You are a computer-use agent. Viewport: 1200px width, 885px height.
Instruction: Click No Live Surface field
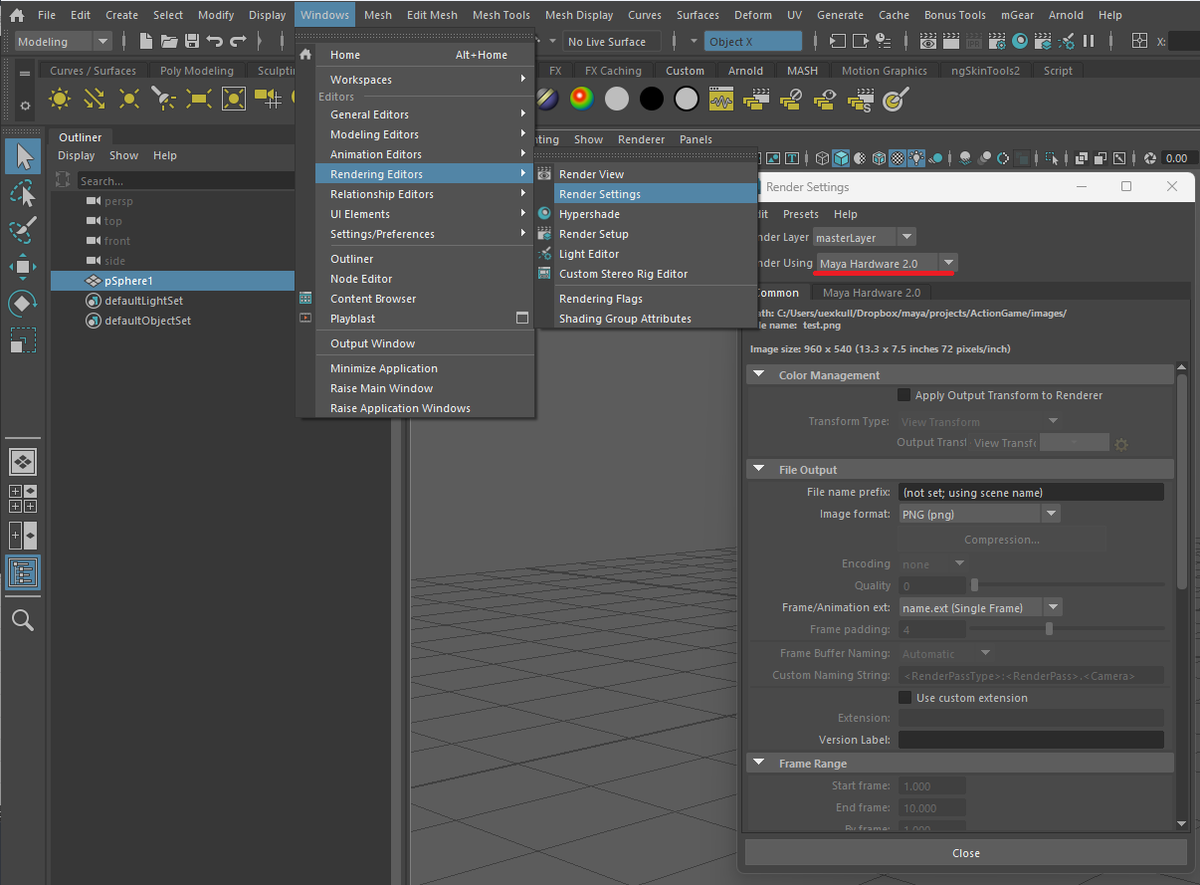pyautogui.click(x=611, y=41)
